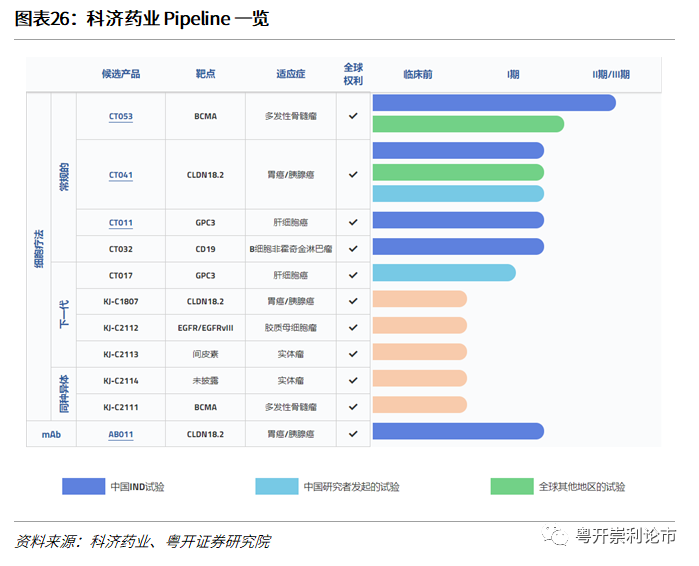Click the global rights checkmark for CT032

[x=353, y=249]
